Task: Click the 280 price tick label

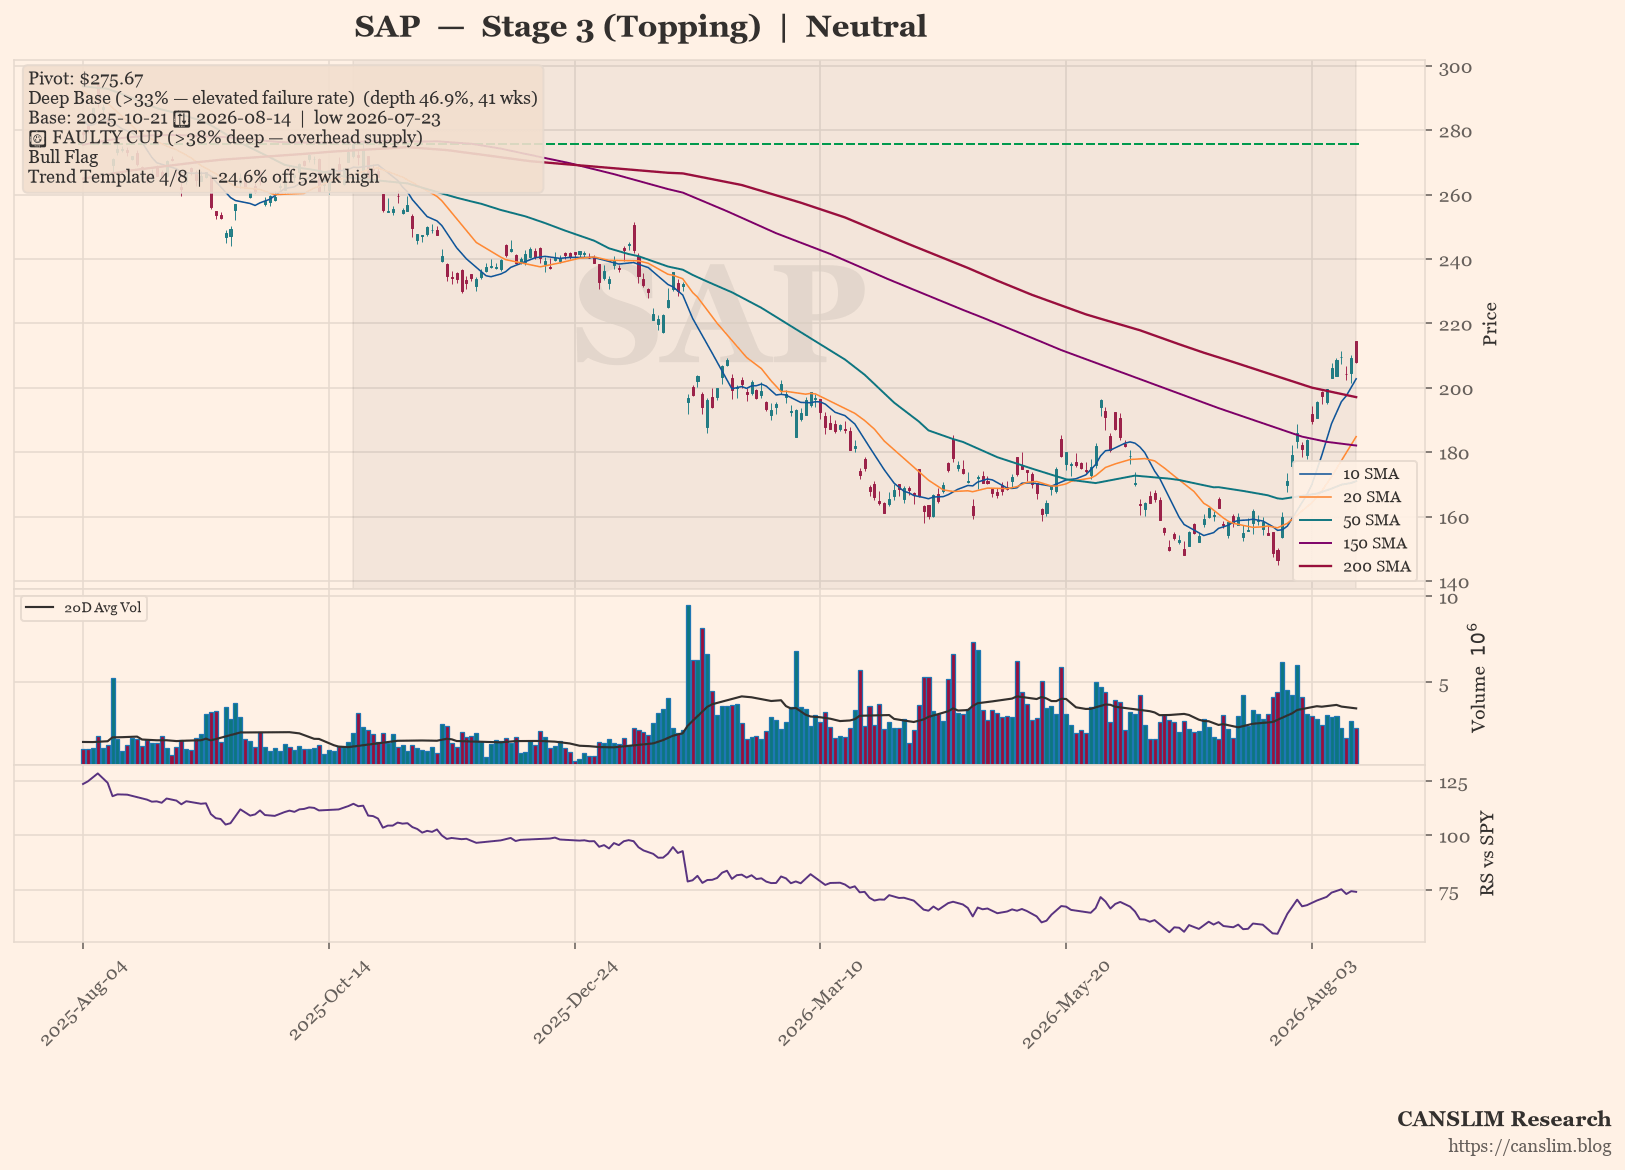Action: point(1454,132)
